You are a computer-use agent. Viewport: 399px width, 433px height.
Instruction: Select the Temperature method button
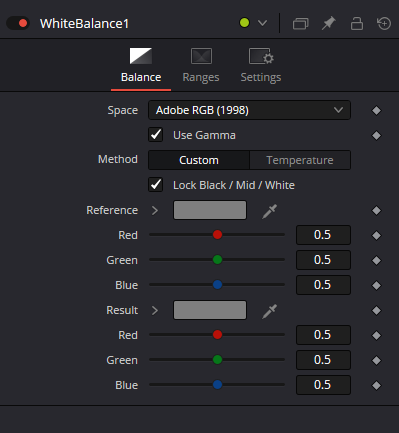point(300,160)
